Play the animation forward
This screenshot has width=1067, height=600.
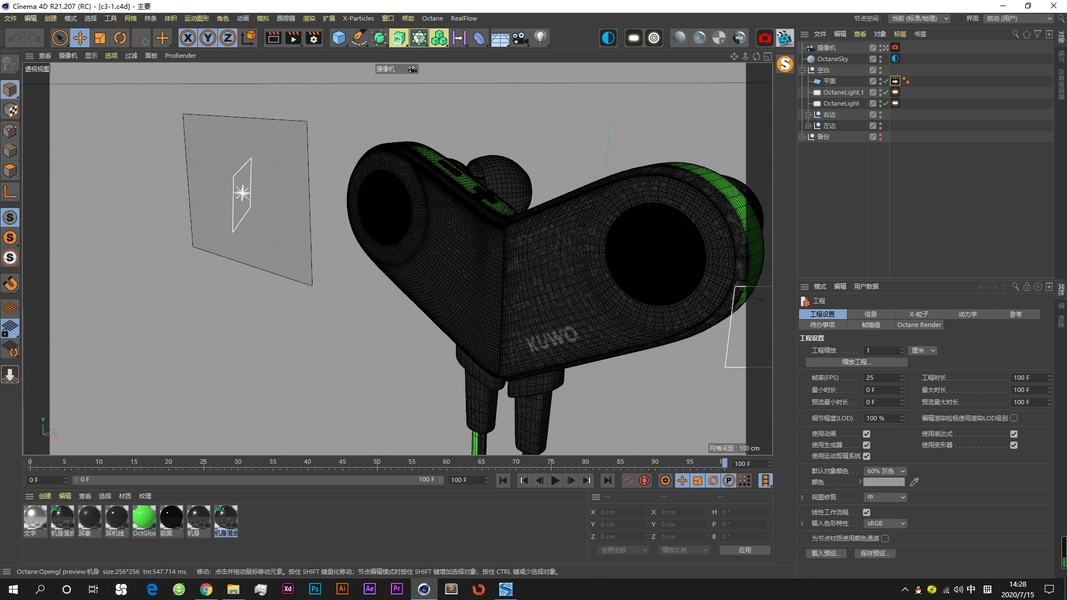pos(555,480)
